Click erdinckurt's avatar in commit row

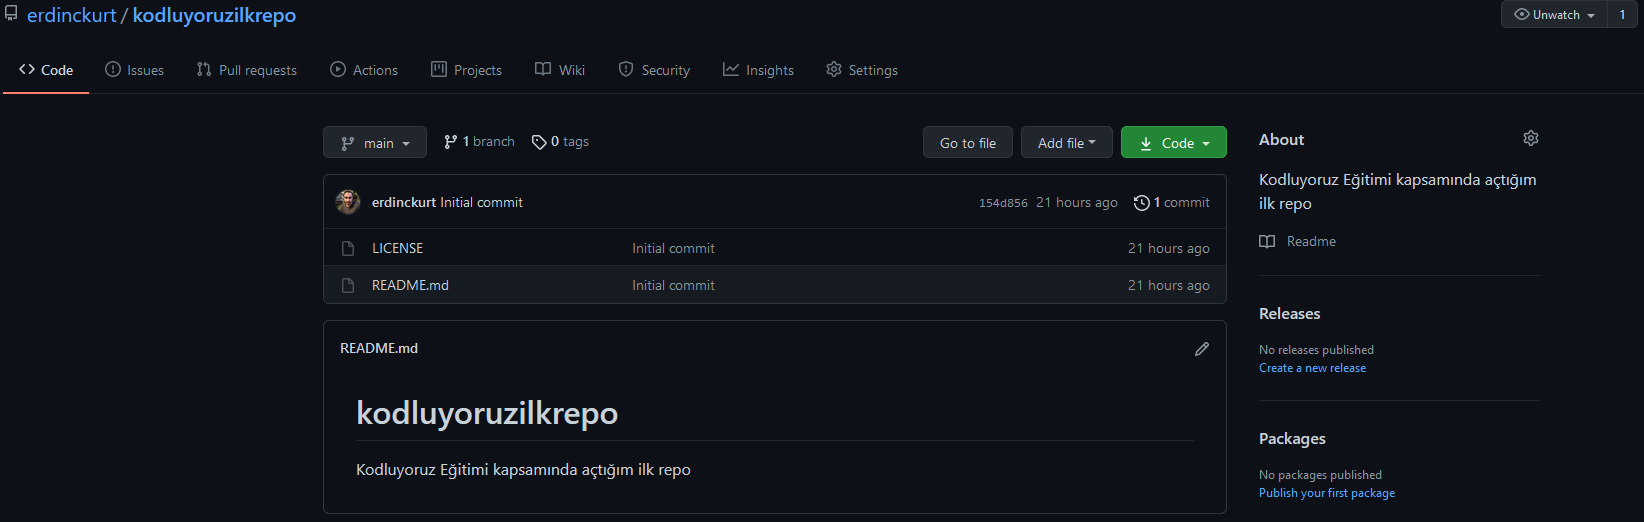click(x=348, y=202)
